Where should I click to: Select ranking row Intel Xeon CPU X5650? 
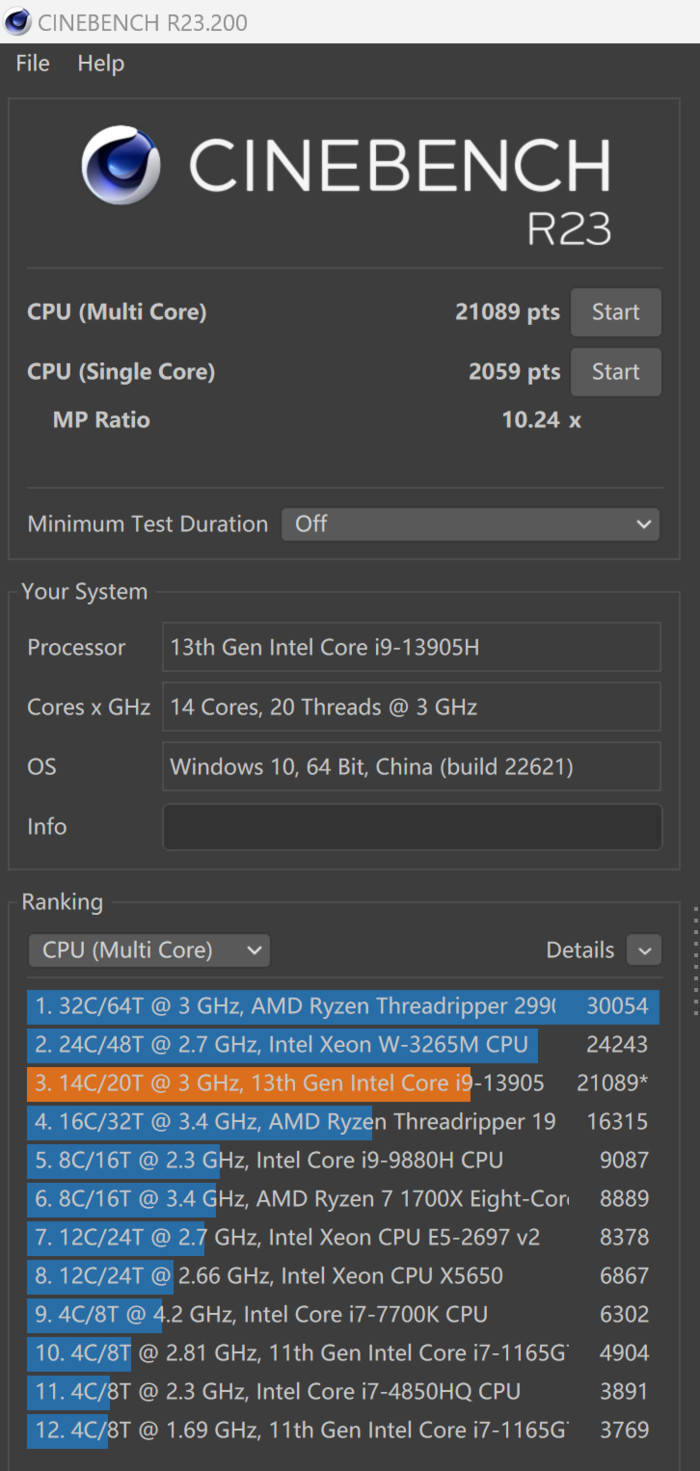[x=343, y=1276]
